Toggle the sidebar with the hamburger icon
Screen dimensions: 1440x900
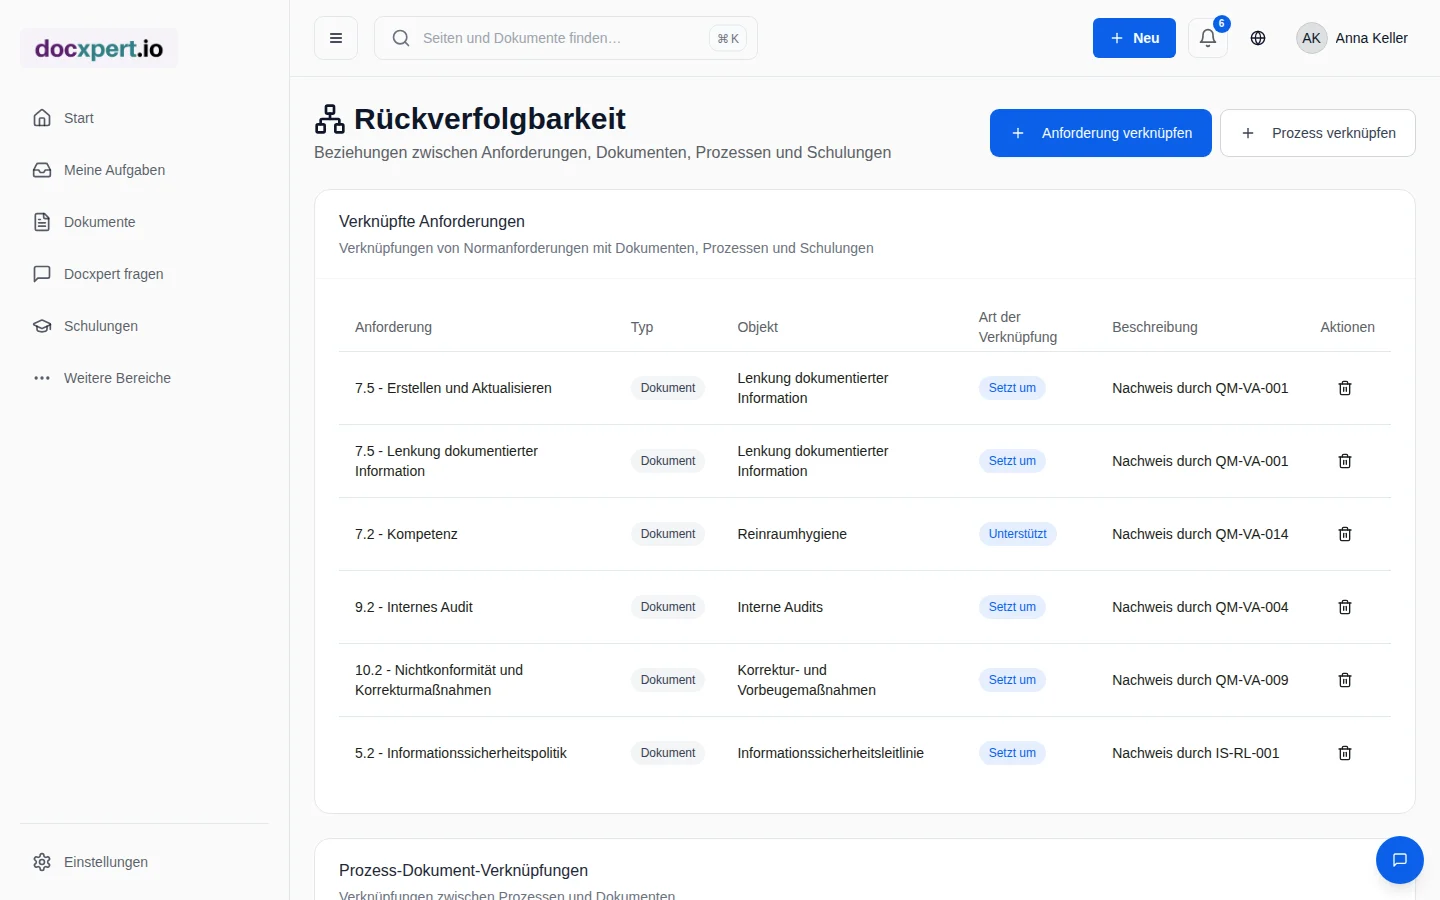[336, 38]
